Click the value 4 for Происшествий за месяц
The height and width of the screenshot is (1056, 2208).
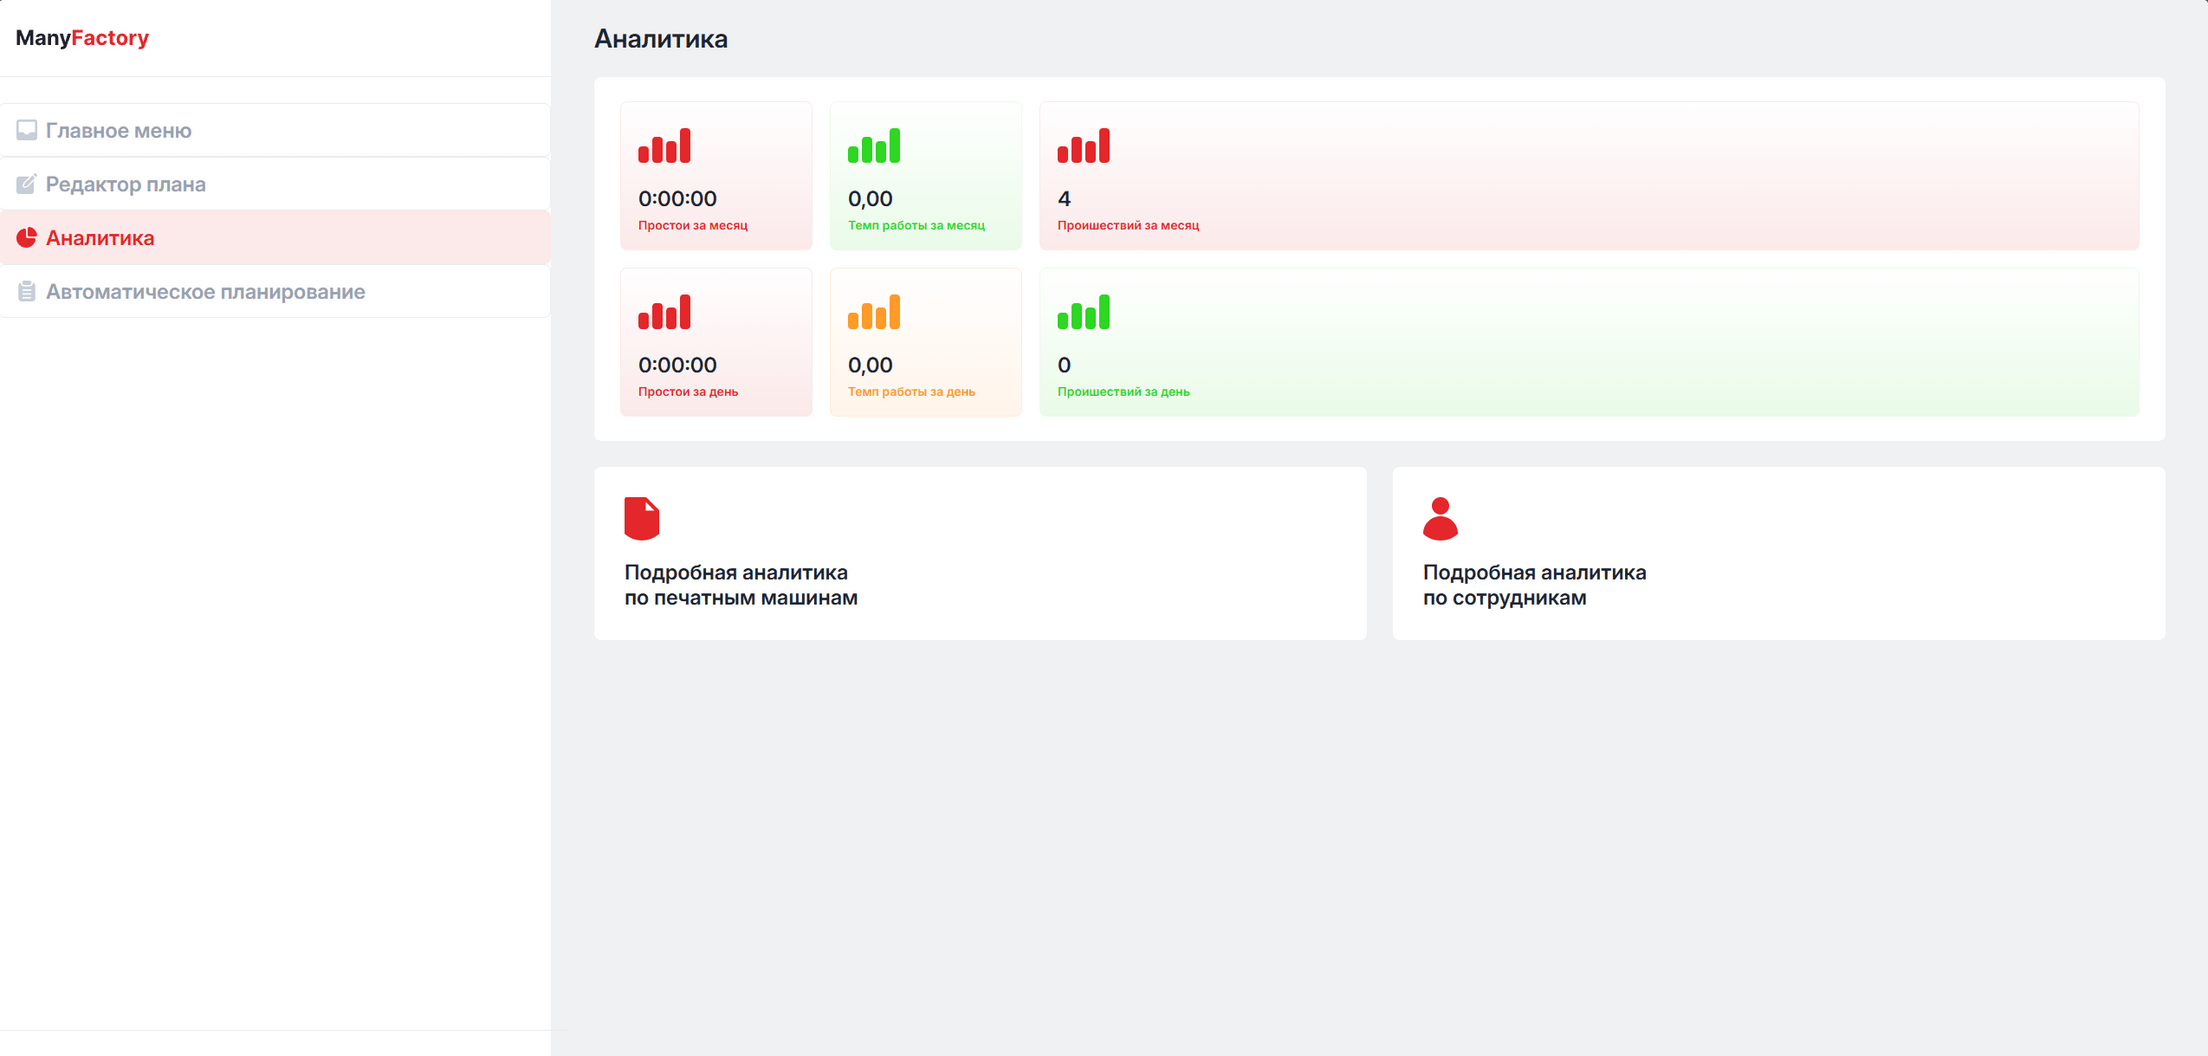(1064, 199)
